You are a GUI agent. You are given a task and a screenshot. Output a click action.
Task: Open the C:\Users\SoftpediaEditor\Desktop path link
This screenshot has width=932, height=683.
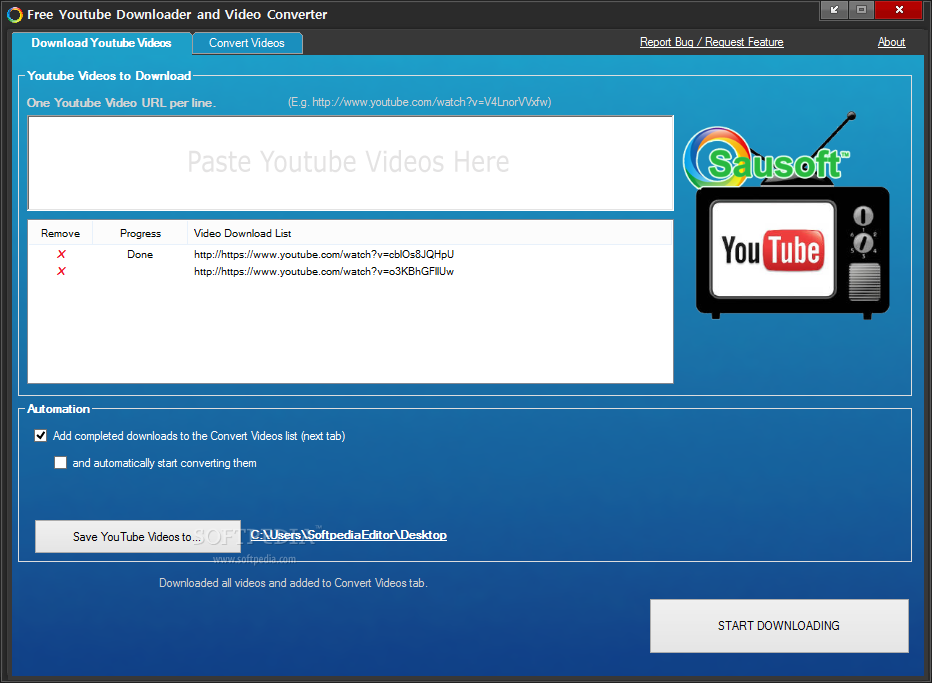pos(348,535)
